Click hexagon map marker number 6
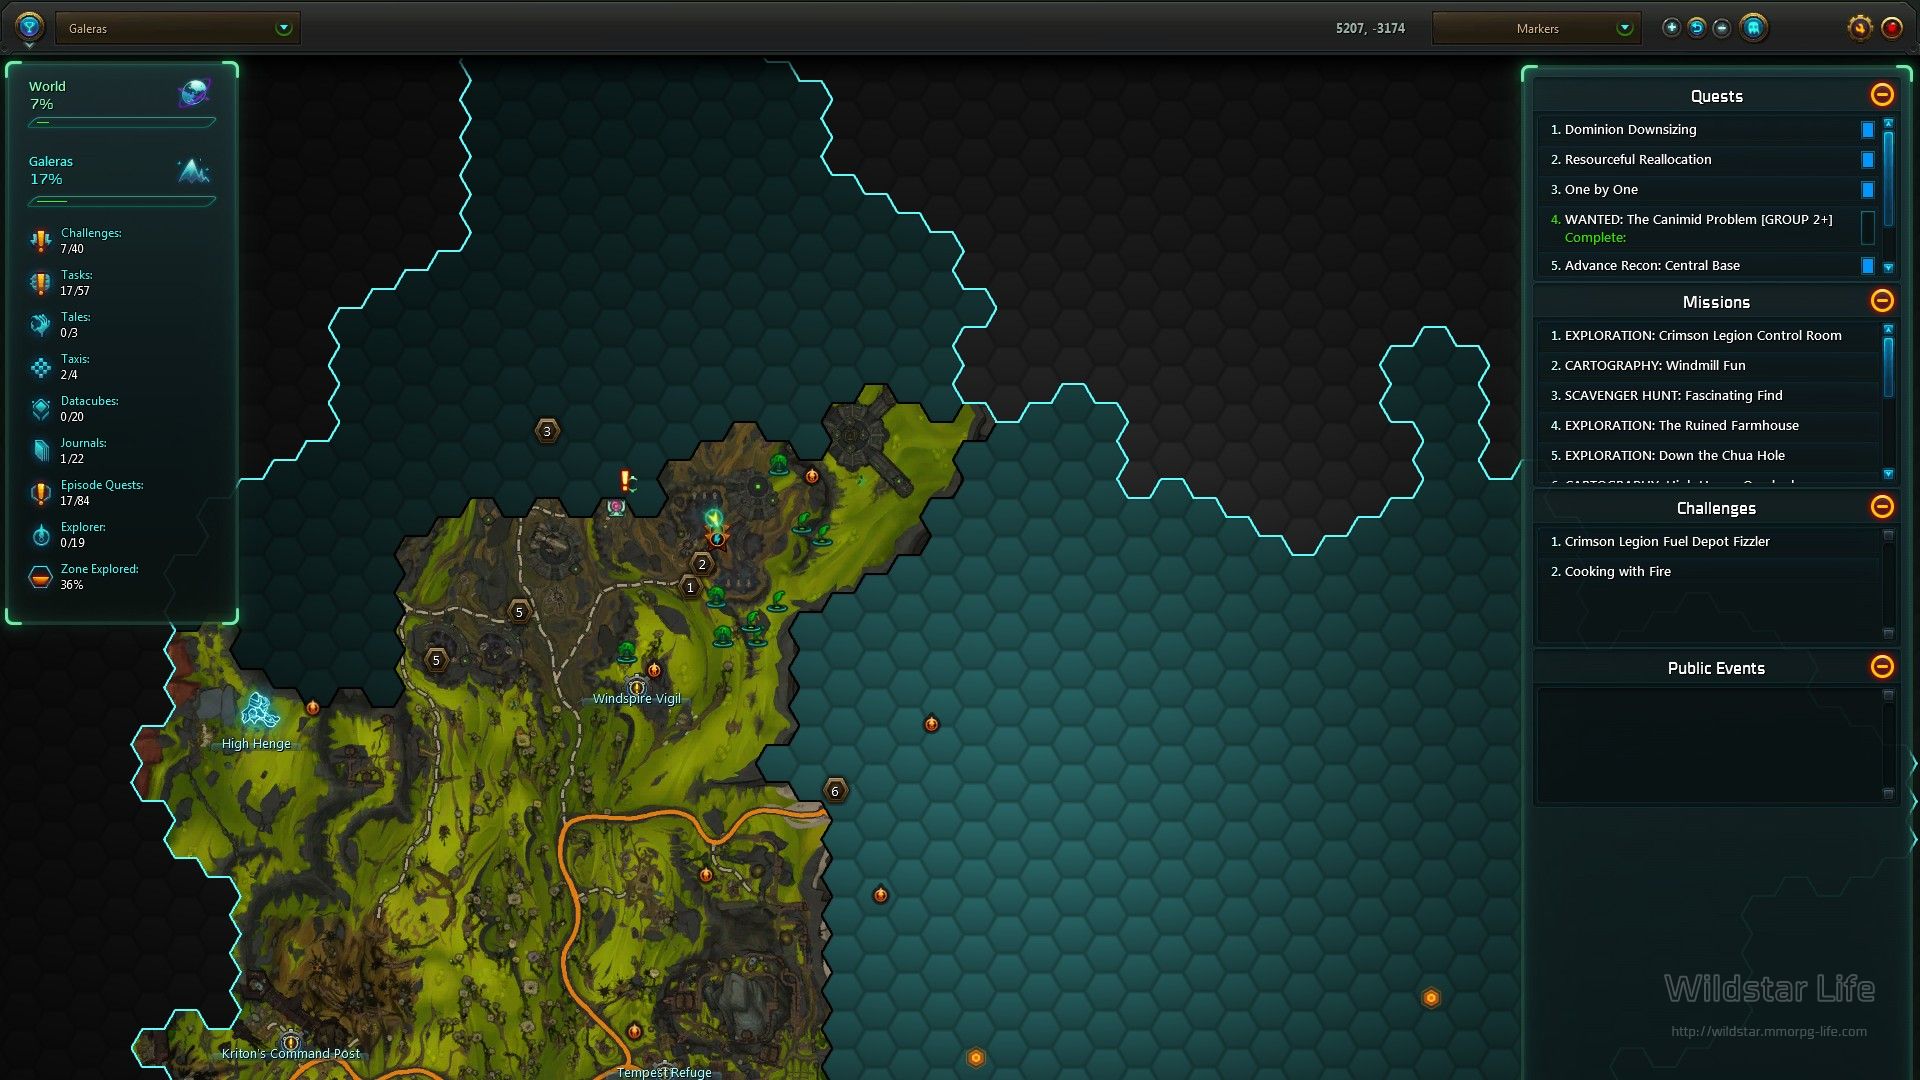 835,791
